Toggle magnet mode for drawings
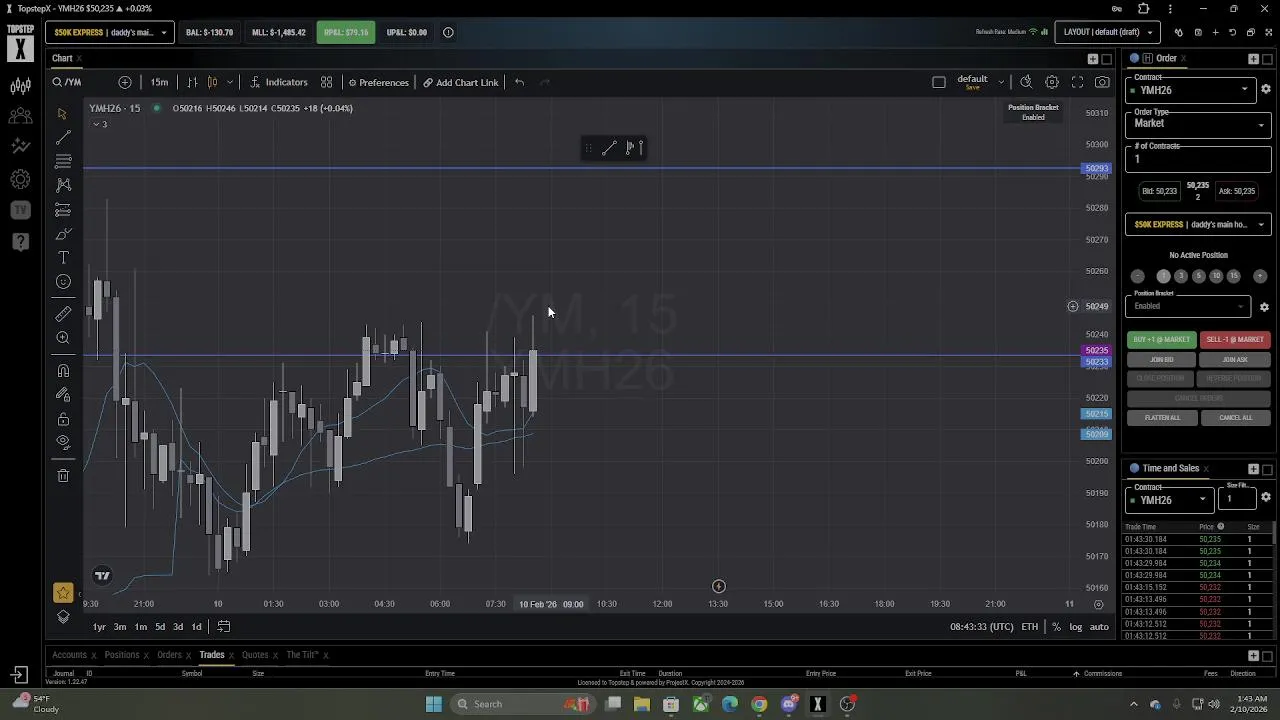Image resolution: width=1280 pixels, height=720 pixels. click(x=63, y=371)
